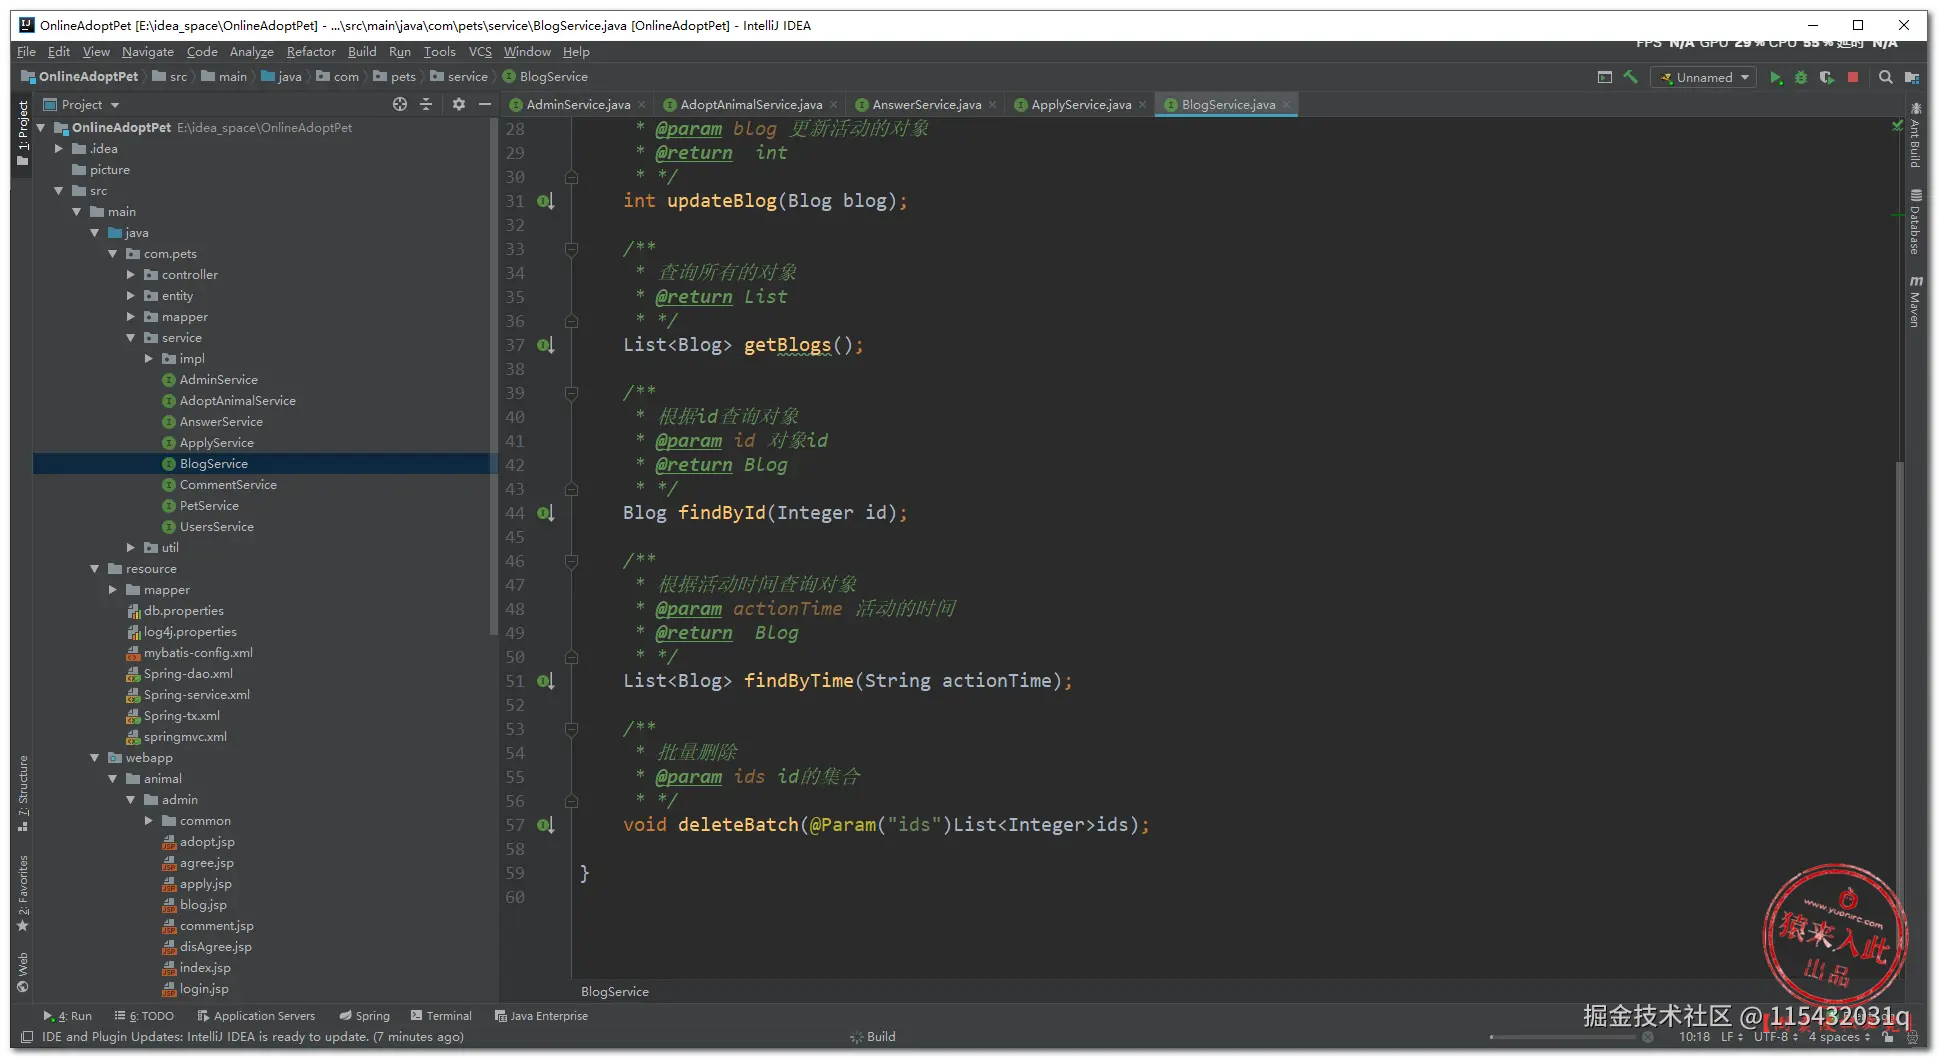
Task: Expand the controller package in tree
Action: pos(131,275)
